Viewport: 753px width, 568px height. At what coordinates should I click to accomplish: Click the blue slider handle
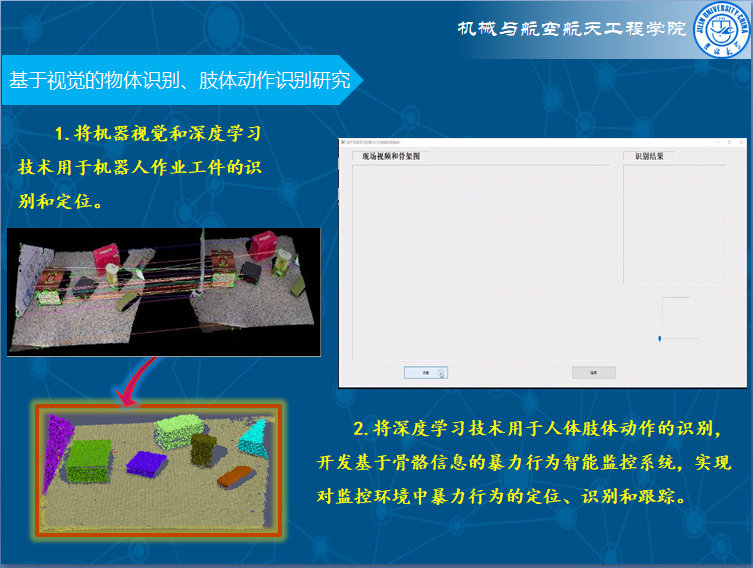(x=659, y=339)
